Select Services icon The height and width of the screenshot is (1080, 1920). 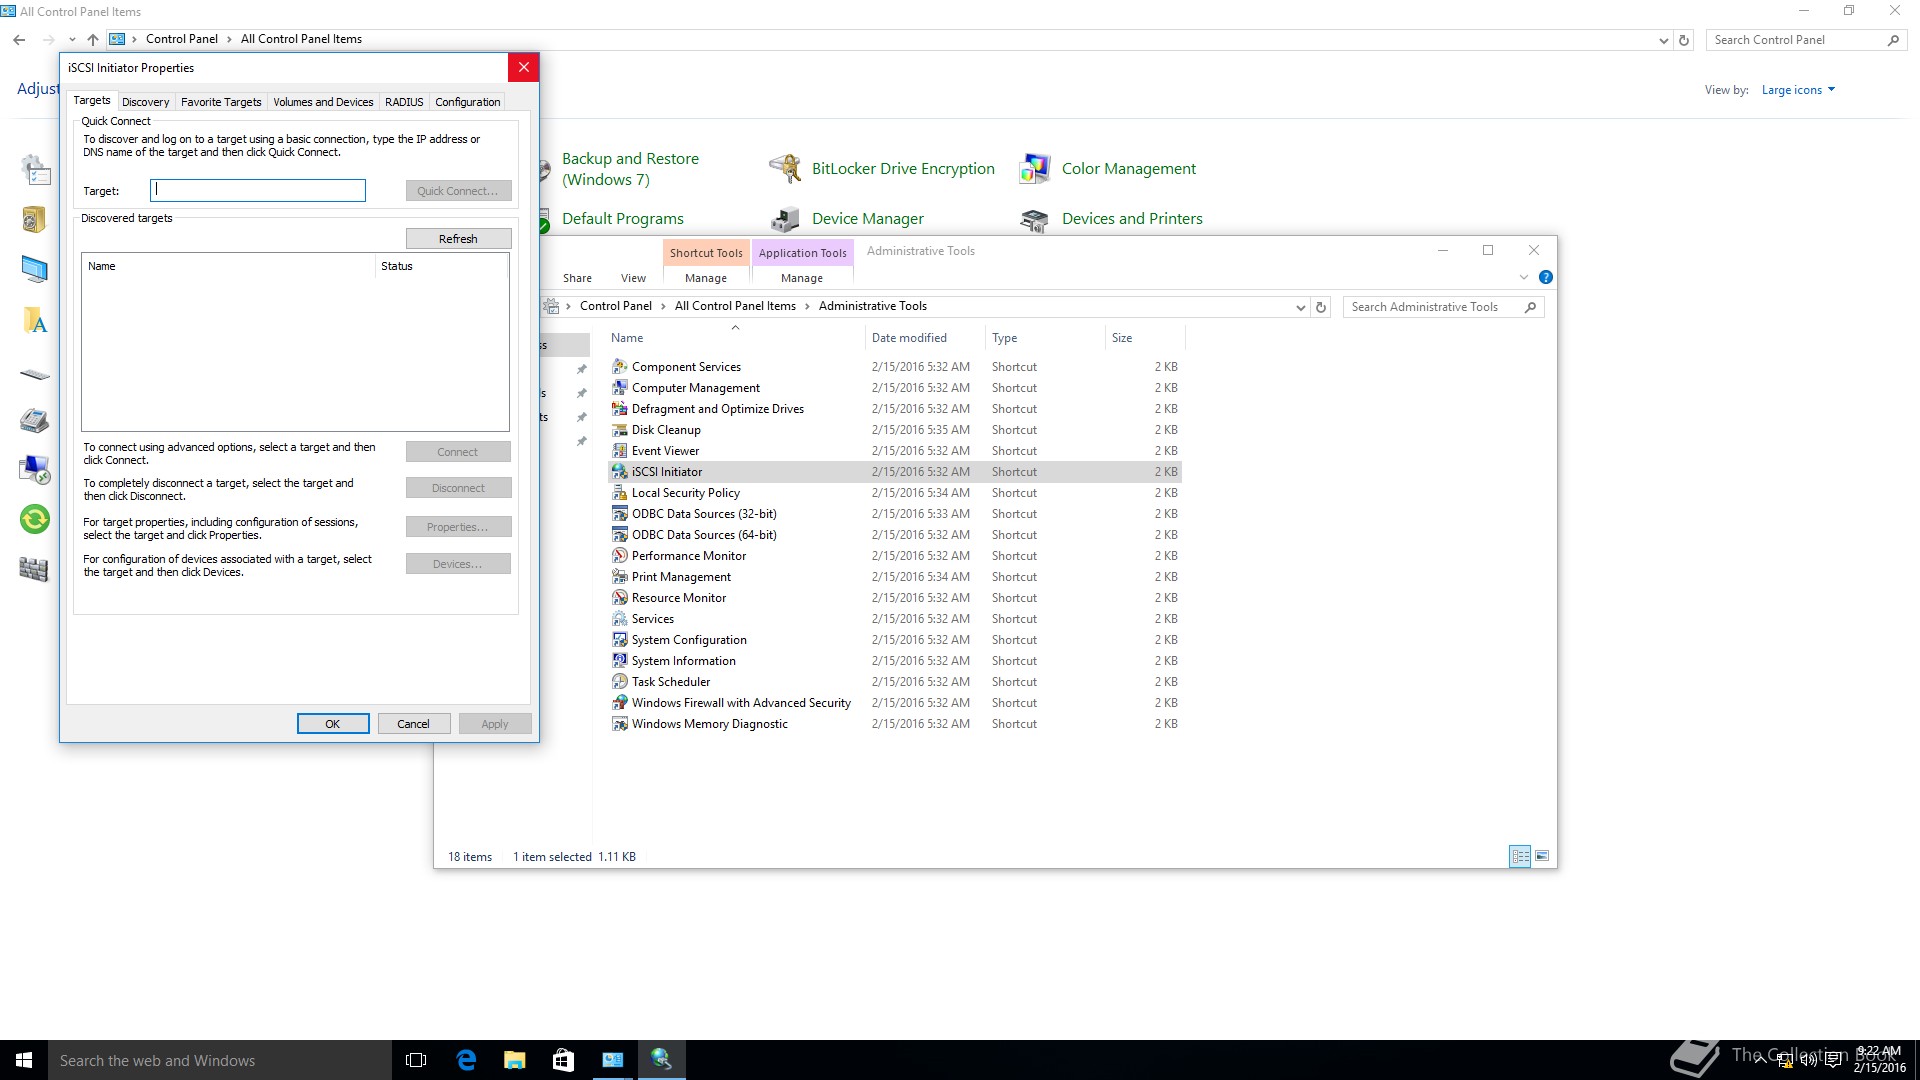(x=620, y=619)
